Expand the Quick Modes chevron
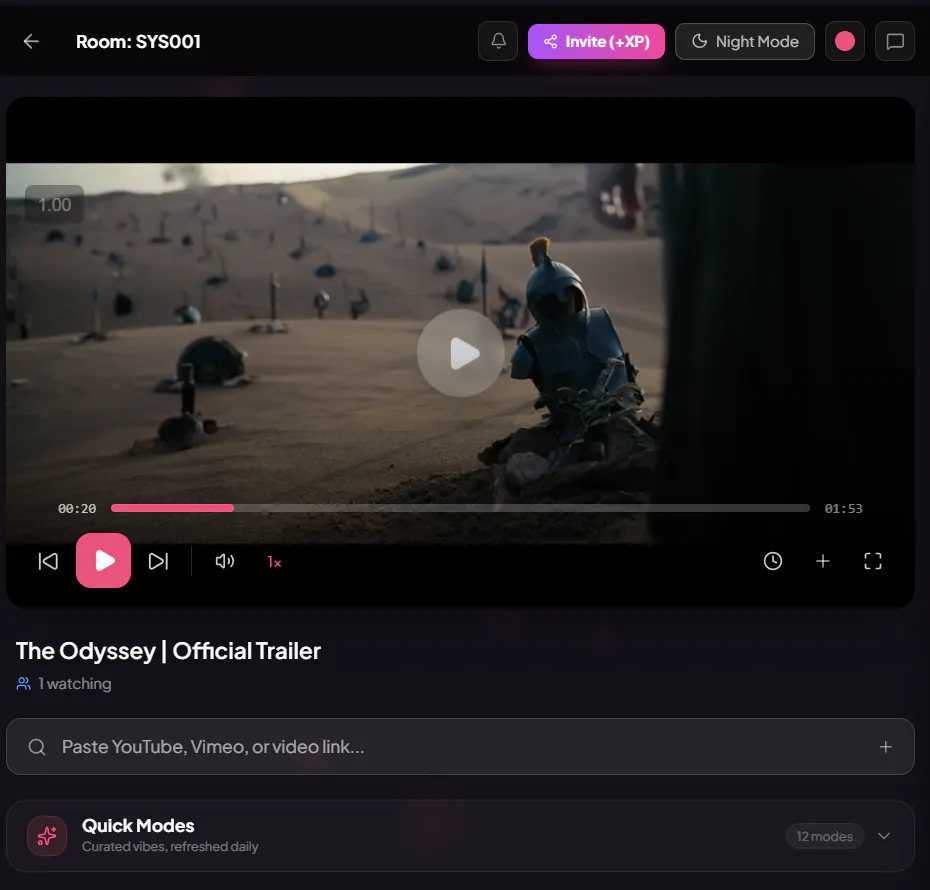The image size is (930, 890). pos(884,836)
